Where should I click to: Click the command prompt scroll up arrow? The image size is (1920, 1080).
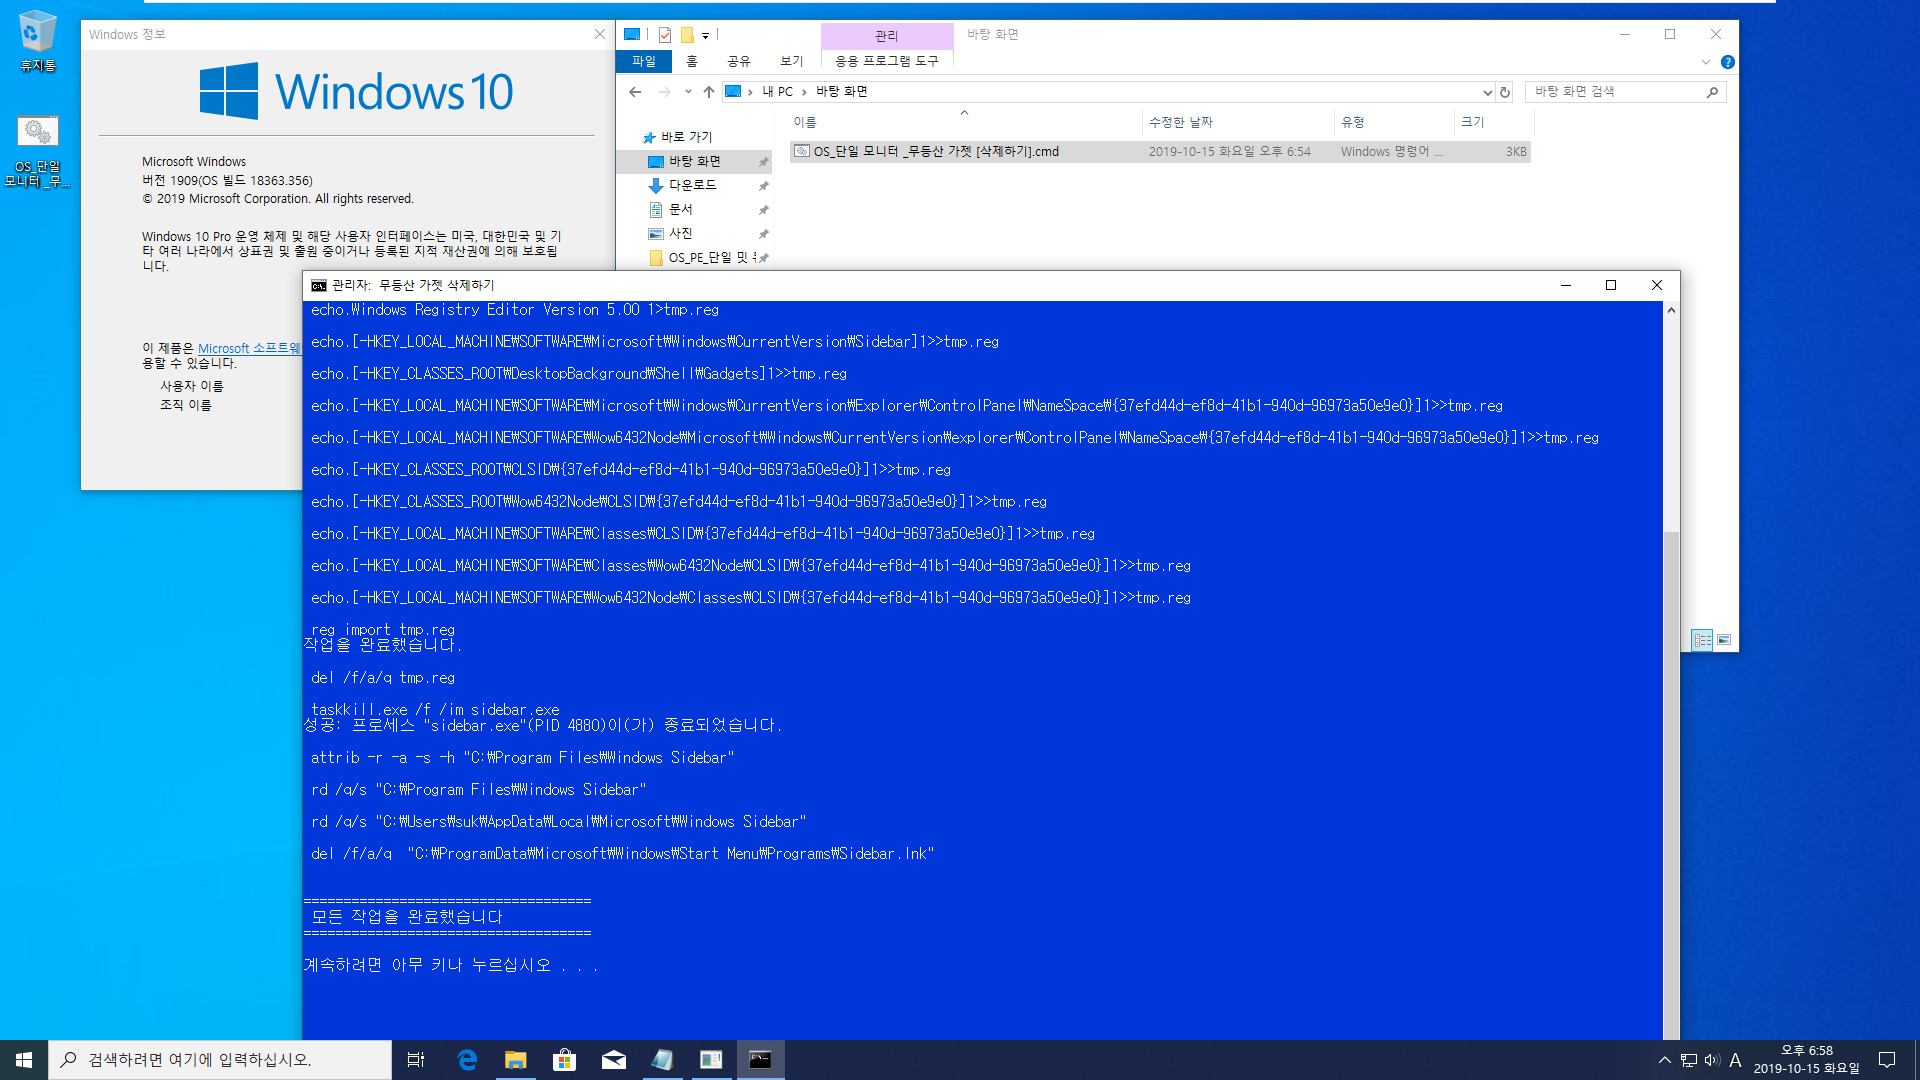point(1671,311)
